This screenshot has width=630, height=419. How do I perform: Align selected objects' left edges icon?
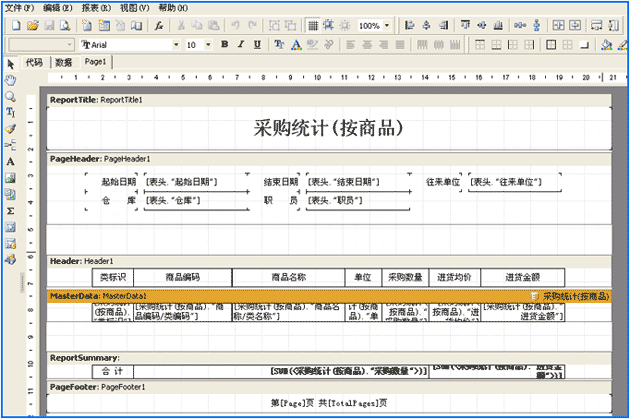409,25
